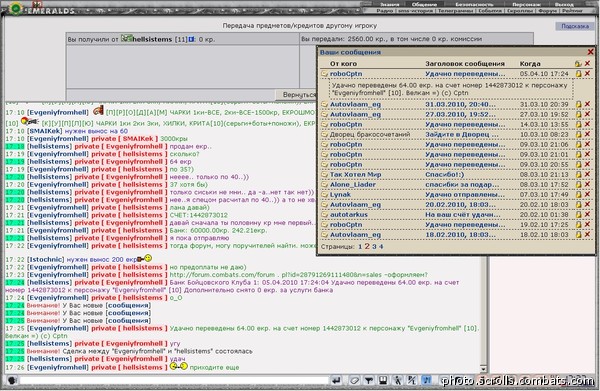Open спасибки за подар... message subject
Screen dimensions: 600x391
point(462,184)
